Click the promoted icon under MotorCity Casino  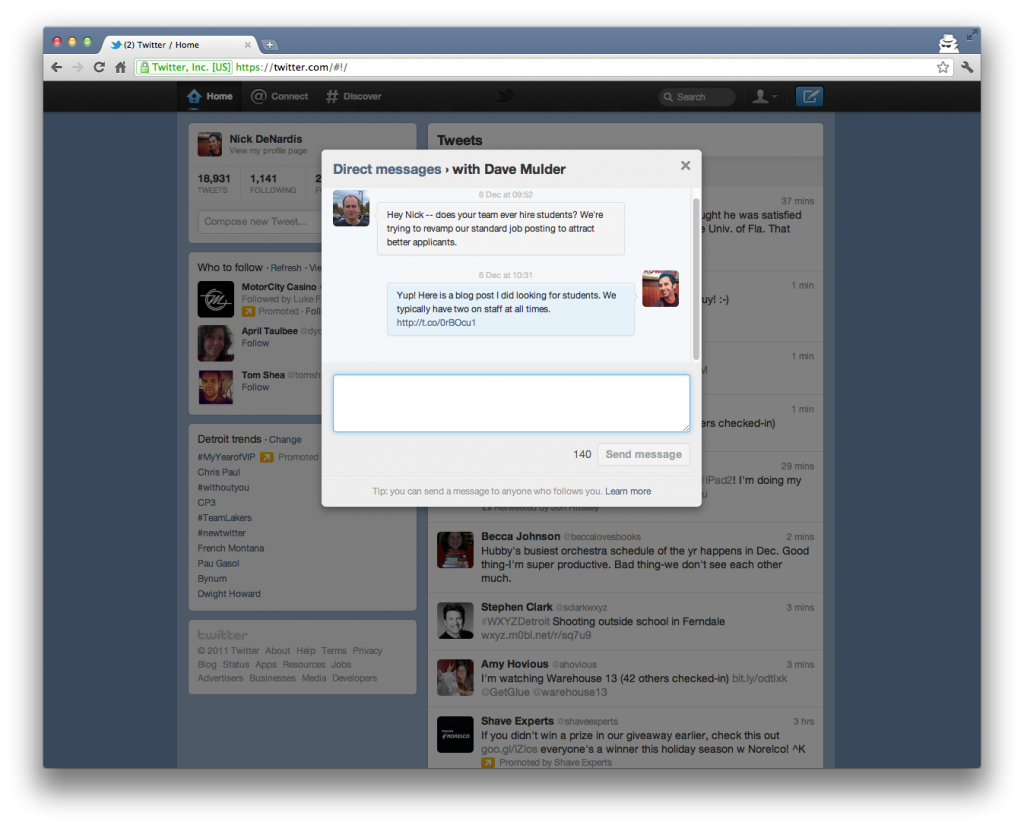(248, 311)
